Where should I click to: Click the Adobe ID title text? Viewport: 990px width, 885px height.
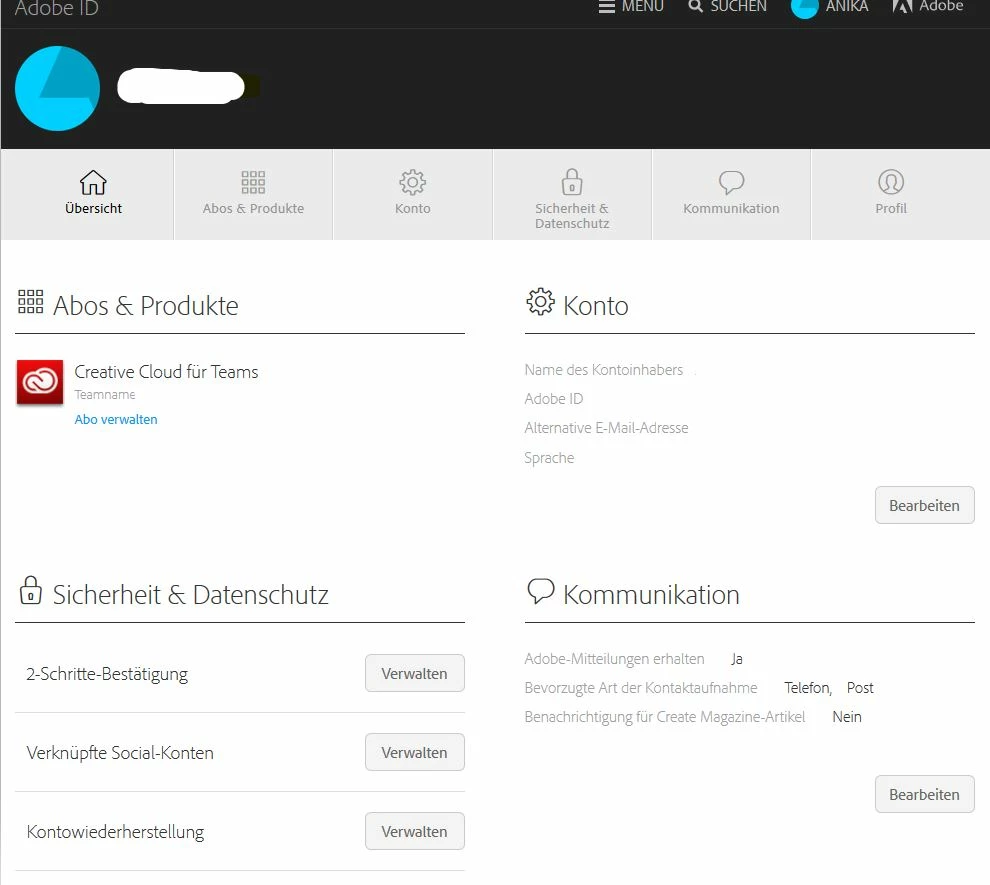pos(57,8)
